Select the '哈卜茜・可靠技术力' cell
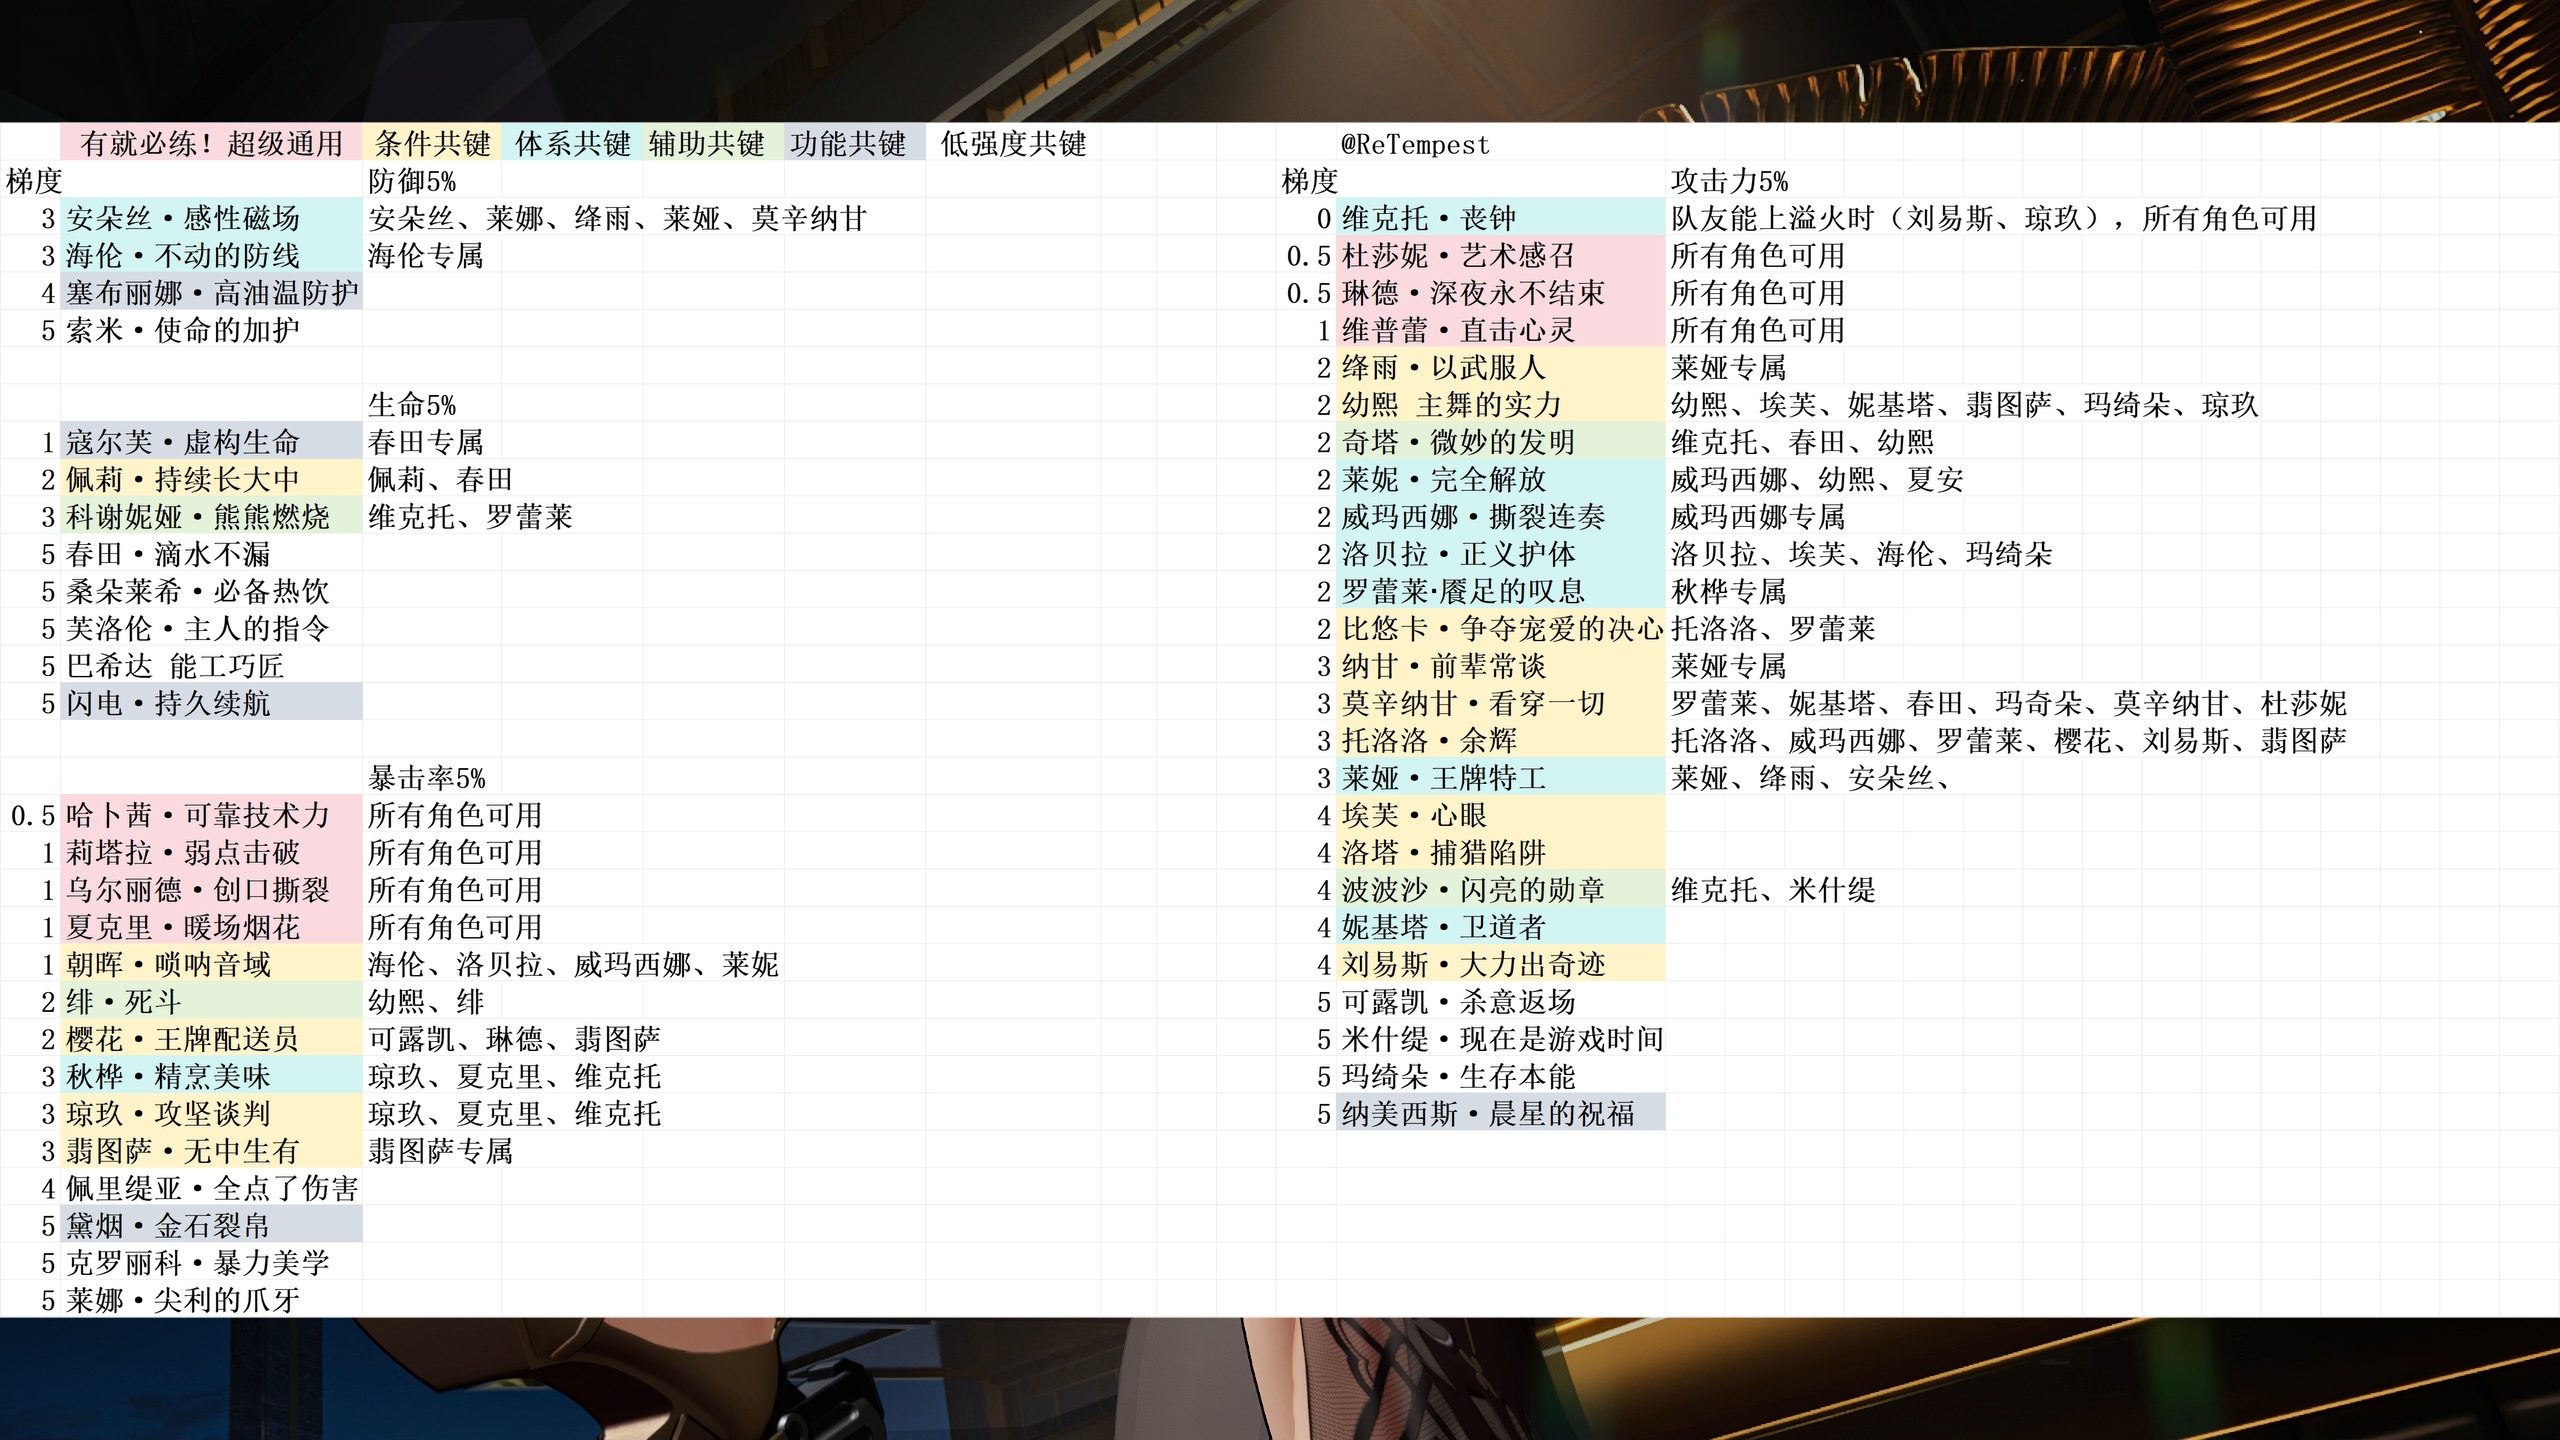This screenshot has width=2560, height=1440. click(x=198, y=815)
